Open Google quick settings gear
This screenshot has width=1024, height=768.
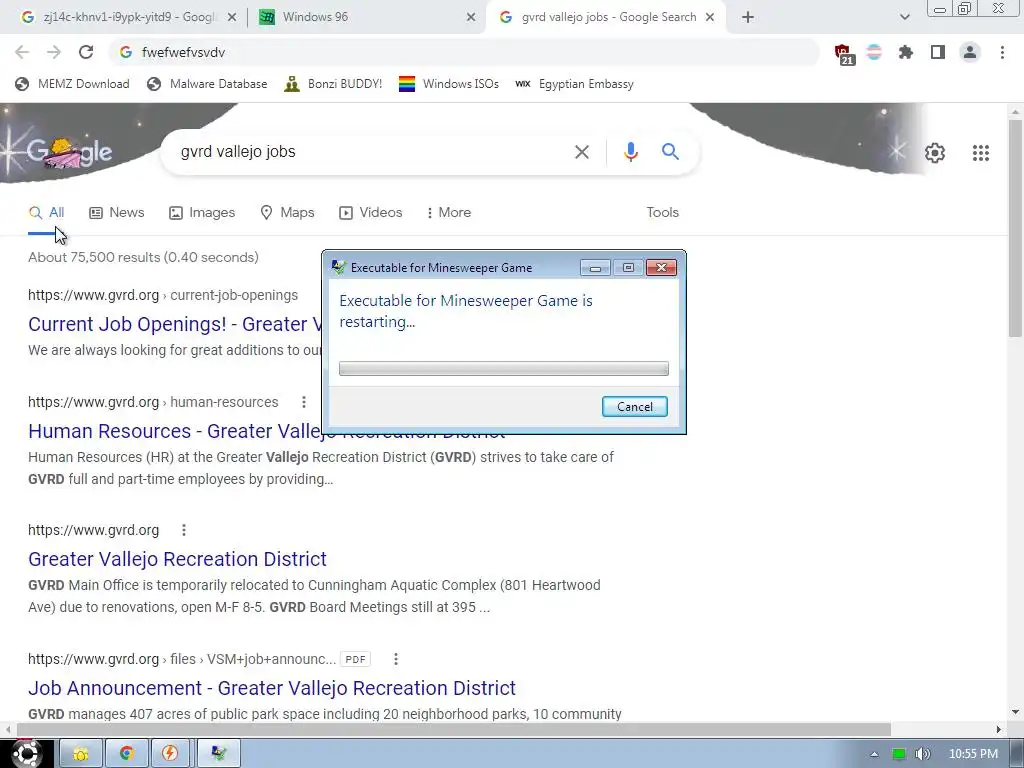coord(935,153)
